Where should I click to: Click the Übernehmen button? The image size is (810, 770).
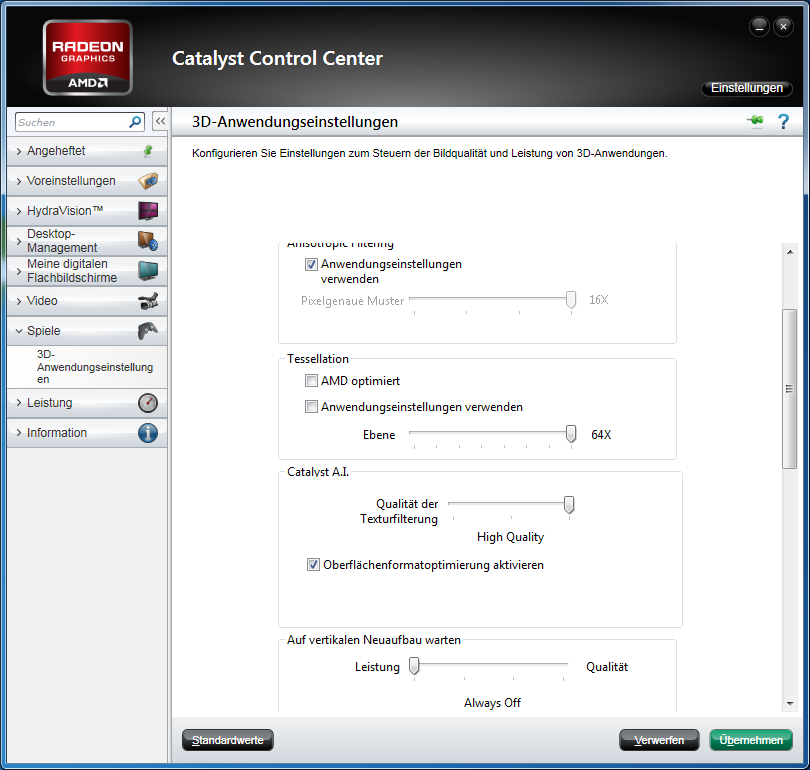point(751,740)
